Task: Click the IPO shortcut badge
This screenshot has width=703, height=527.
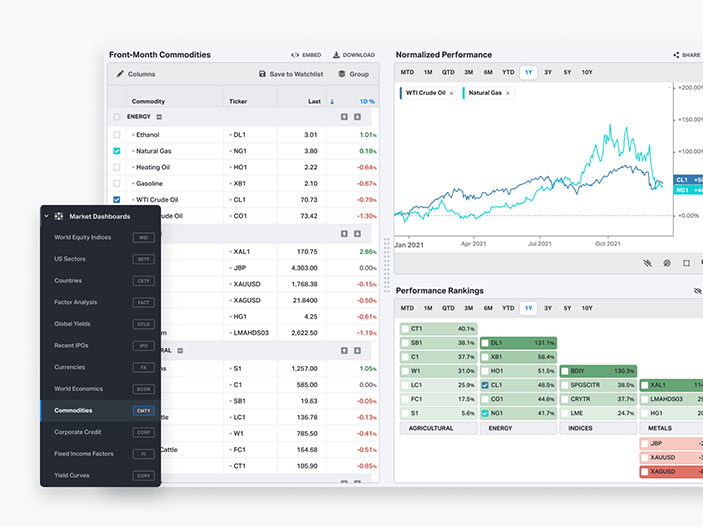Action: click(x=143, y=346)
